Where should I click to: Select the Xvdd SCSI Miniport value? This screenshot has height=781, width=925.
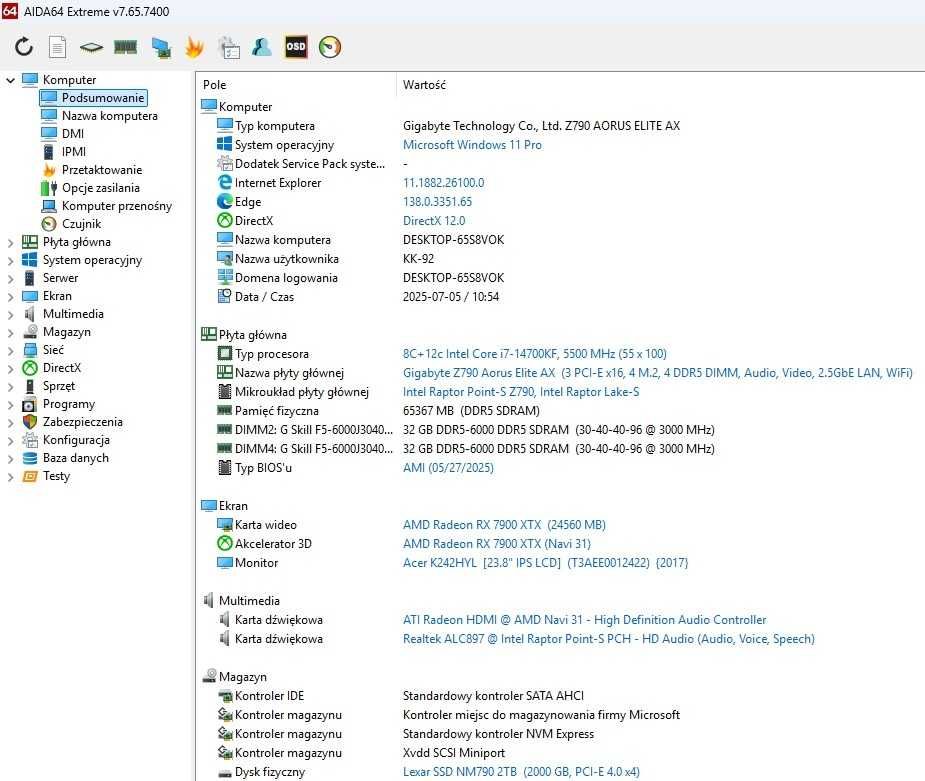tap(454, 753)
